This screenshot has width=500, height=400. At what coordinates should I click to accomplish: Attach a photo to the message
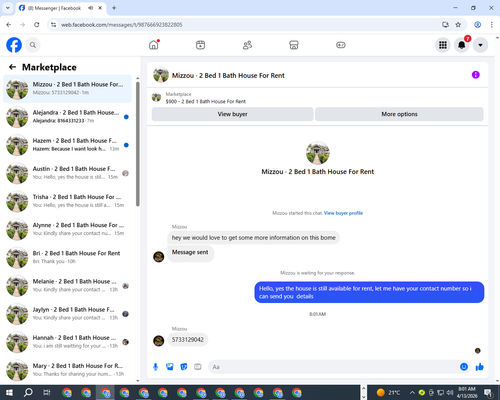(170, 367)
